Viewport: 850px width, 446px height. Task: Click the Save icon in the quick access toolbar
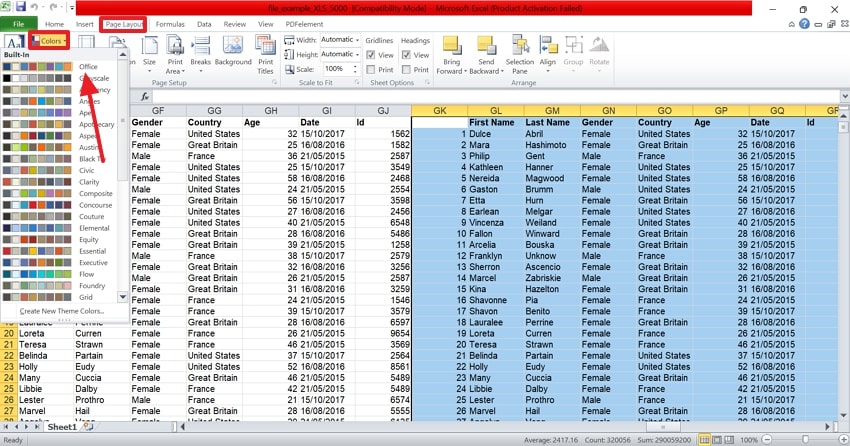pyautogui.click(x=21, y=7)
